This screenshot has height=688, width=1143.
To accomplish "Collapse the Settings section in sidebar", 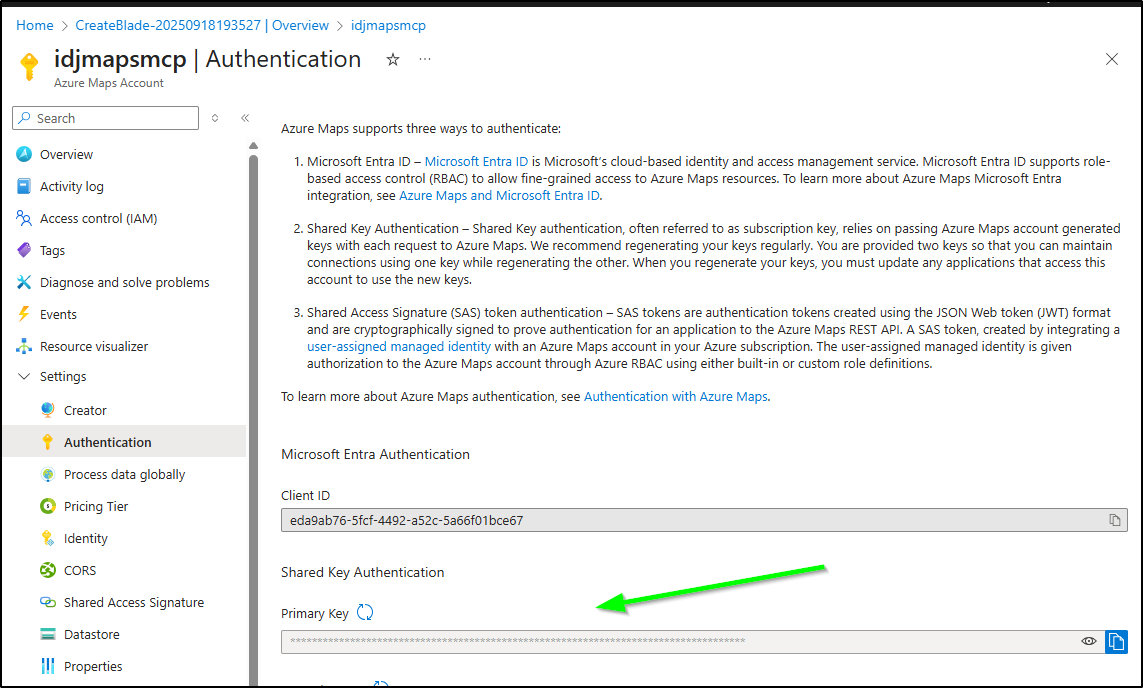I will point(24,377).
